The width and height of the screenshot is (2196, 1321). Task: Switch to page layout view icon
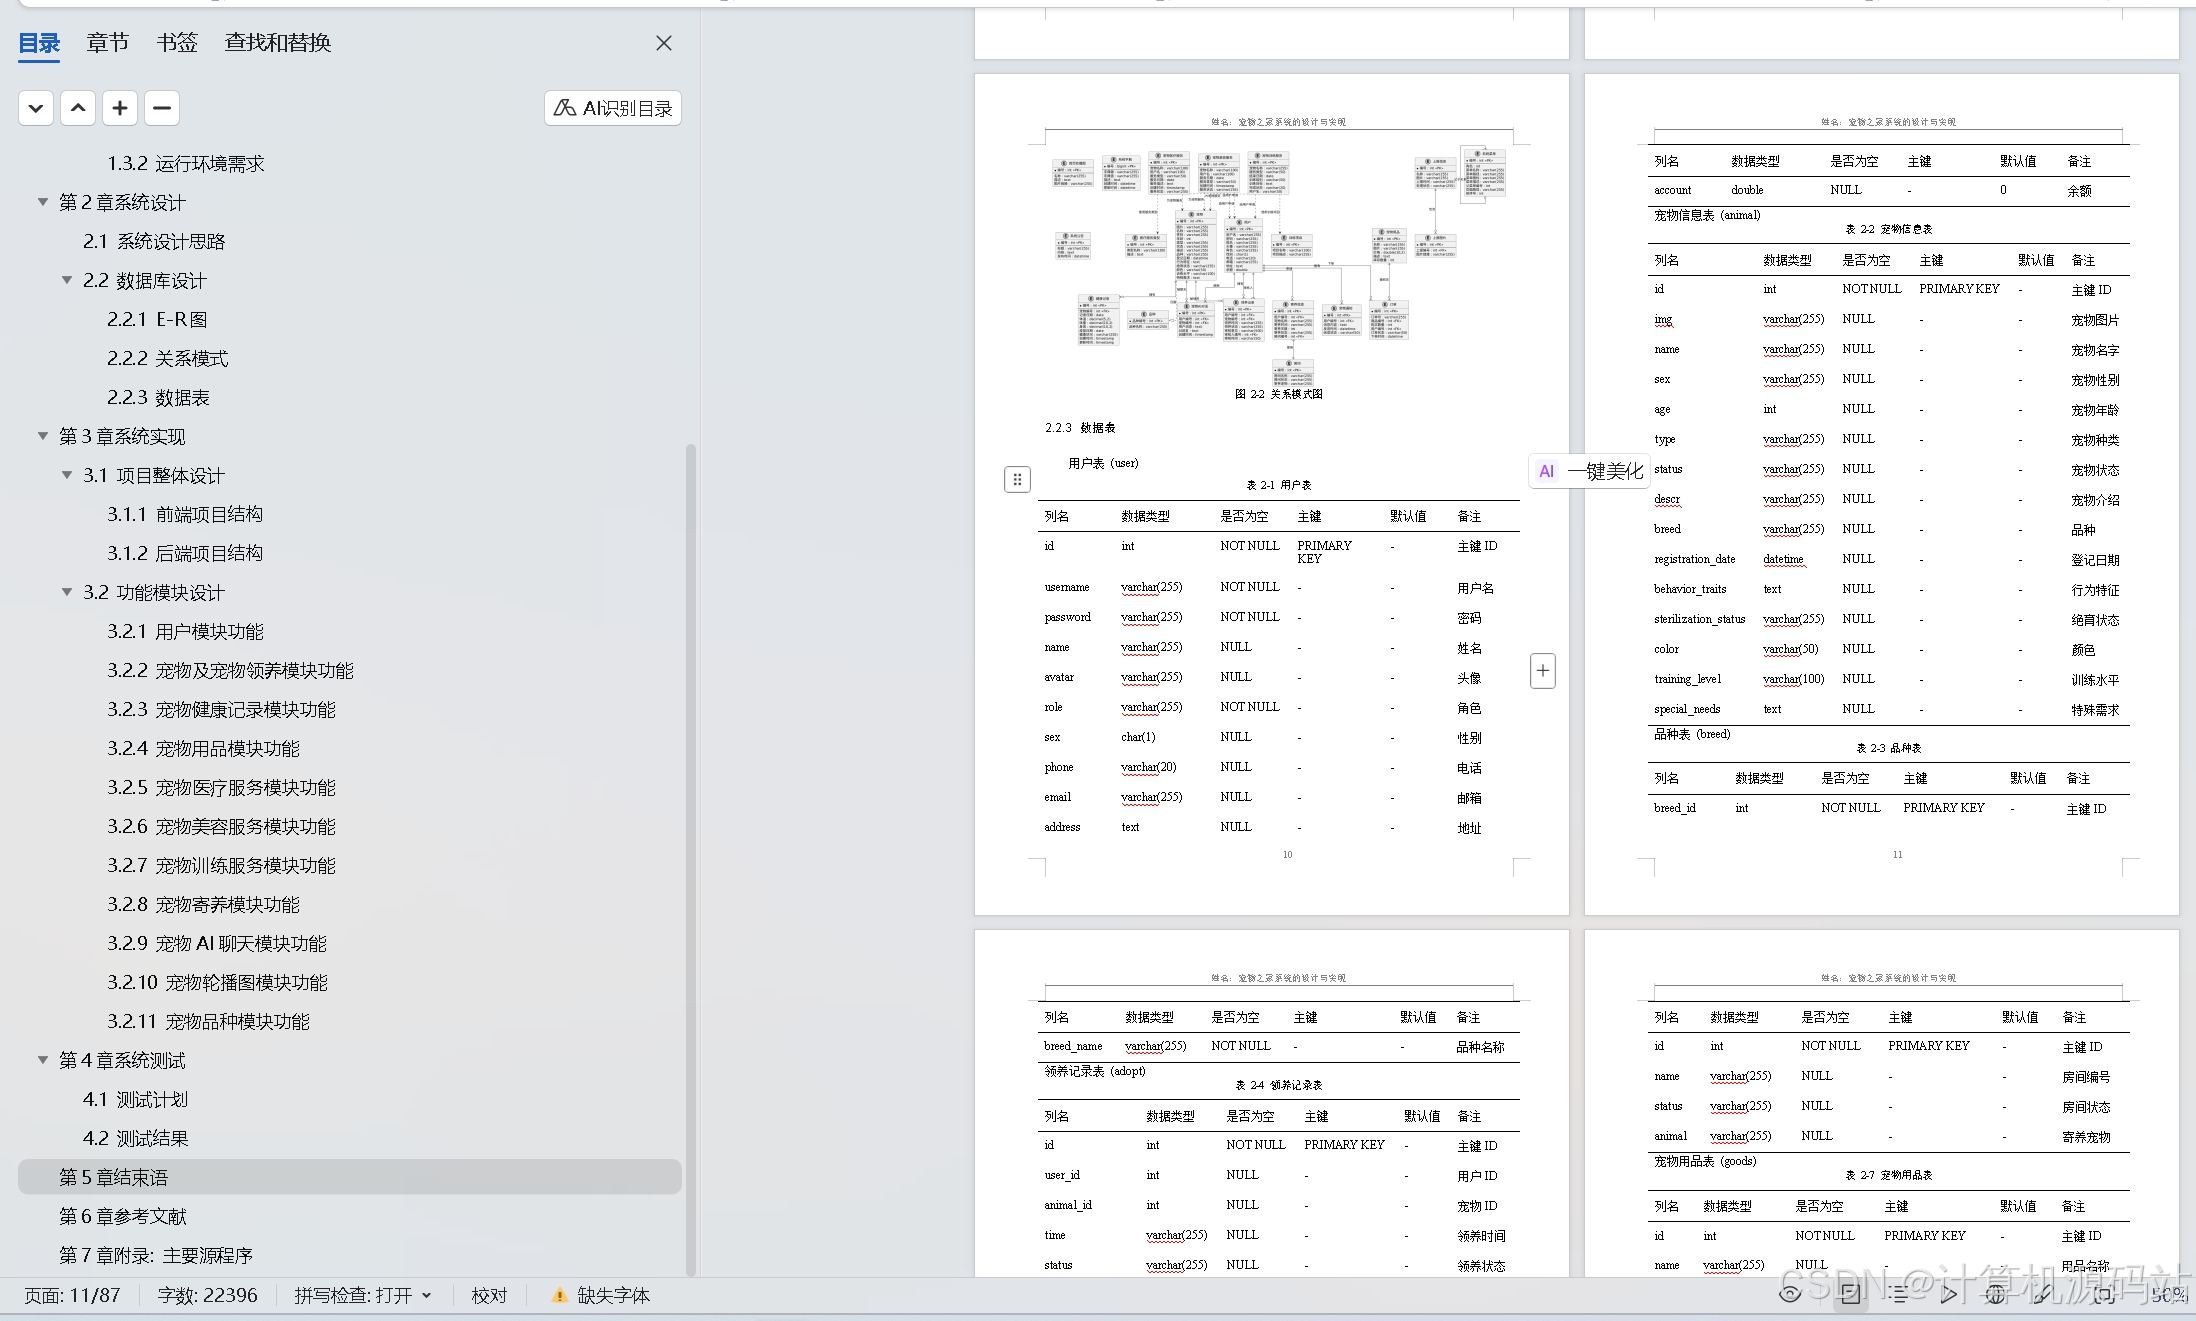pos(1850,1294)
